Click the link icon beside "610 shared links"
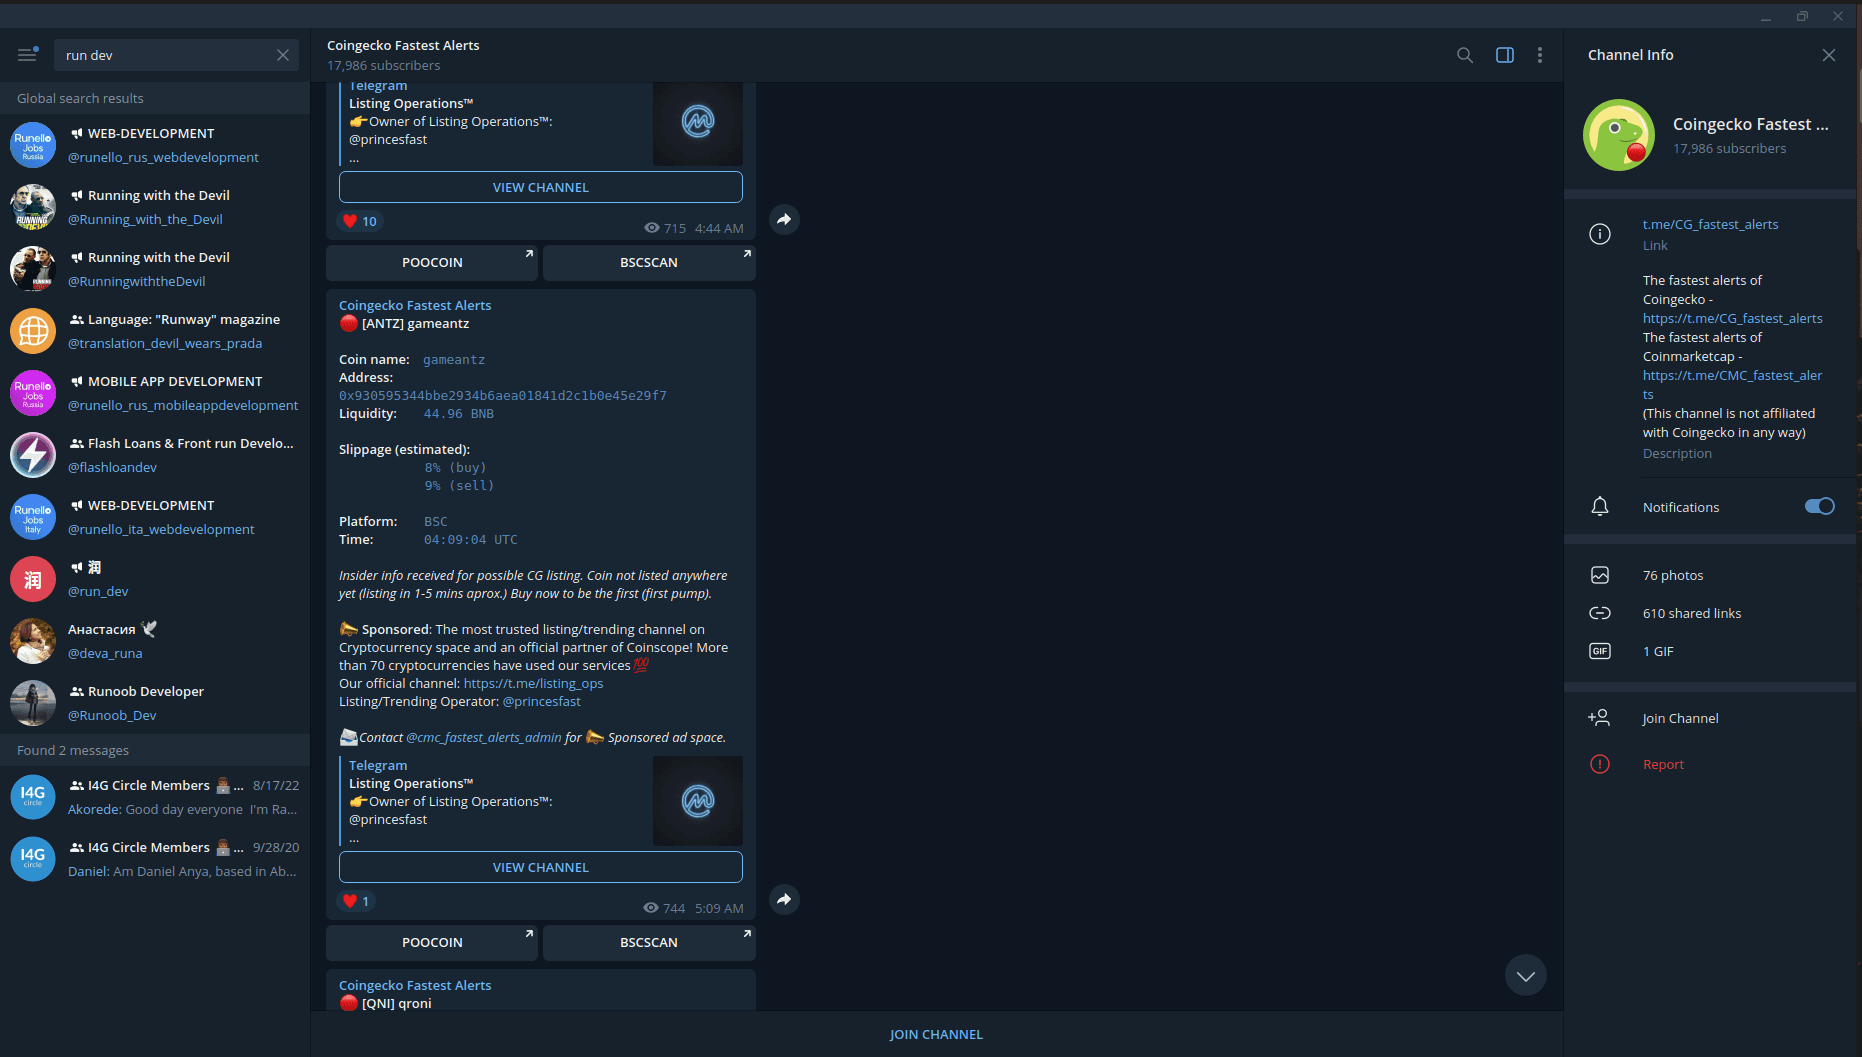Screen dimensions: 1862x1057 click(1600, 612)
